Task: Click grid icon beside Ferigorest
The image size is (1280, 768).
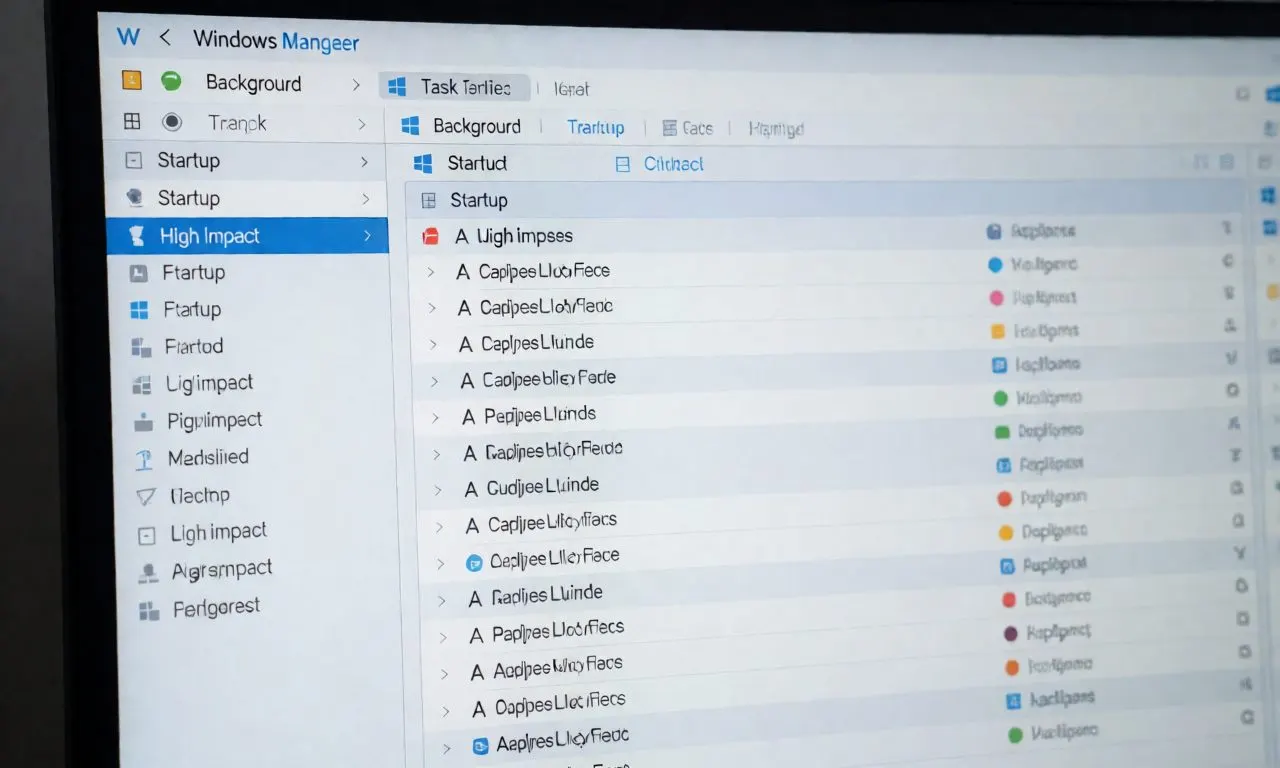Action: 149,610
